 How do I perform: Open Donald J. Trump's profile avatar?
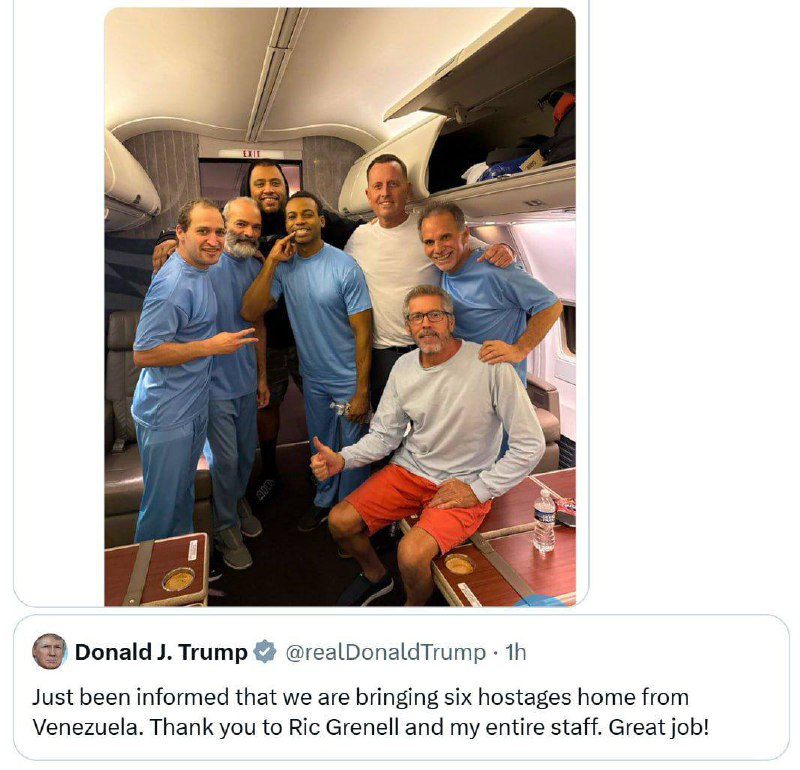(49, 652)
